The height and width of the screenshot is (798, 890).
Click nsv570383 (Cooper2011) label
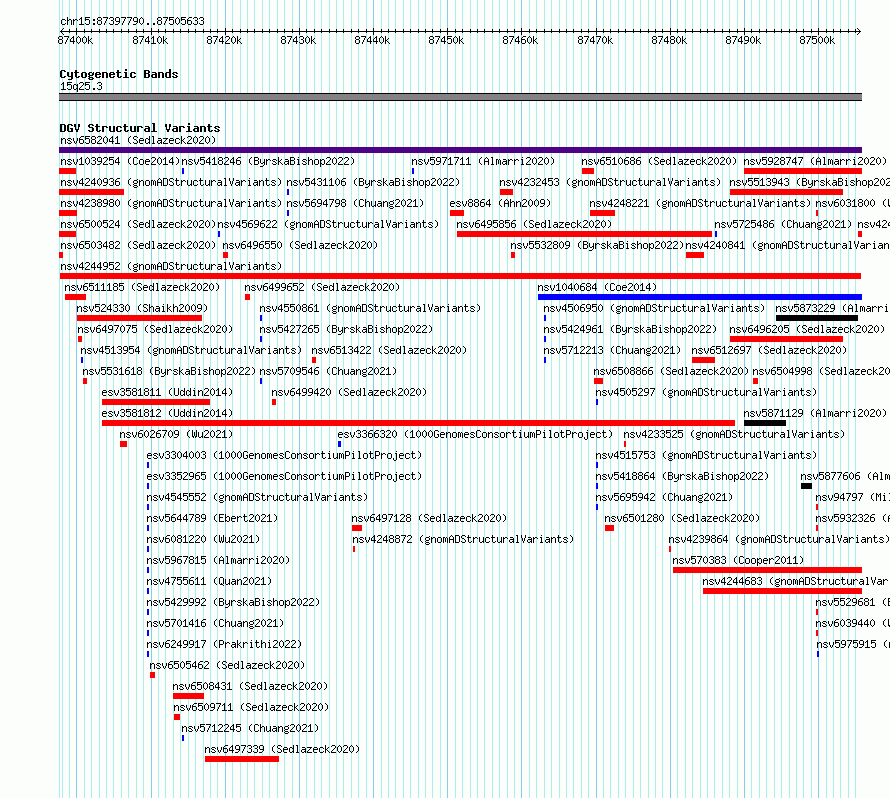tap(738, 560)
